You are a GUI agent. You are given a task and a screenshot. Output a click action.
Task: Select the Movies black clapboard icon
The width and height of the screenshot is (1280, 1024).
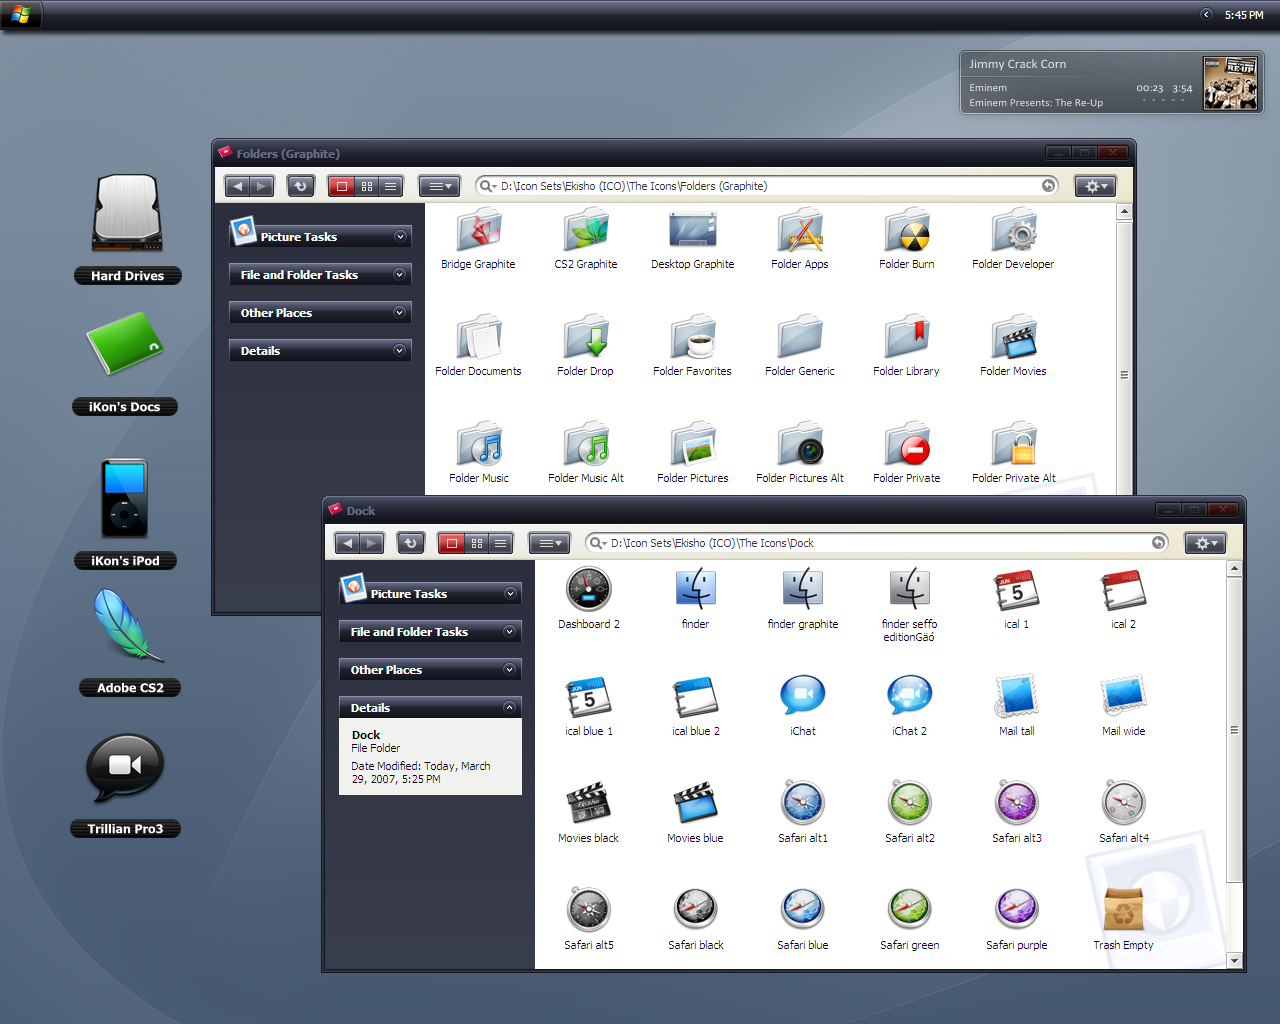coord(589,803)
